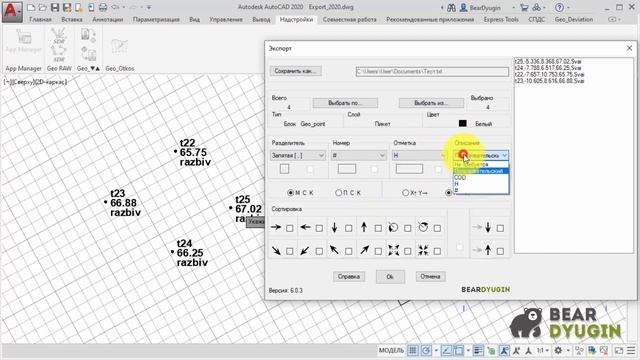640x360 pixels.
Task: Open the Разделитель separator dropdown
Action: point(298,156)
